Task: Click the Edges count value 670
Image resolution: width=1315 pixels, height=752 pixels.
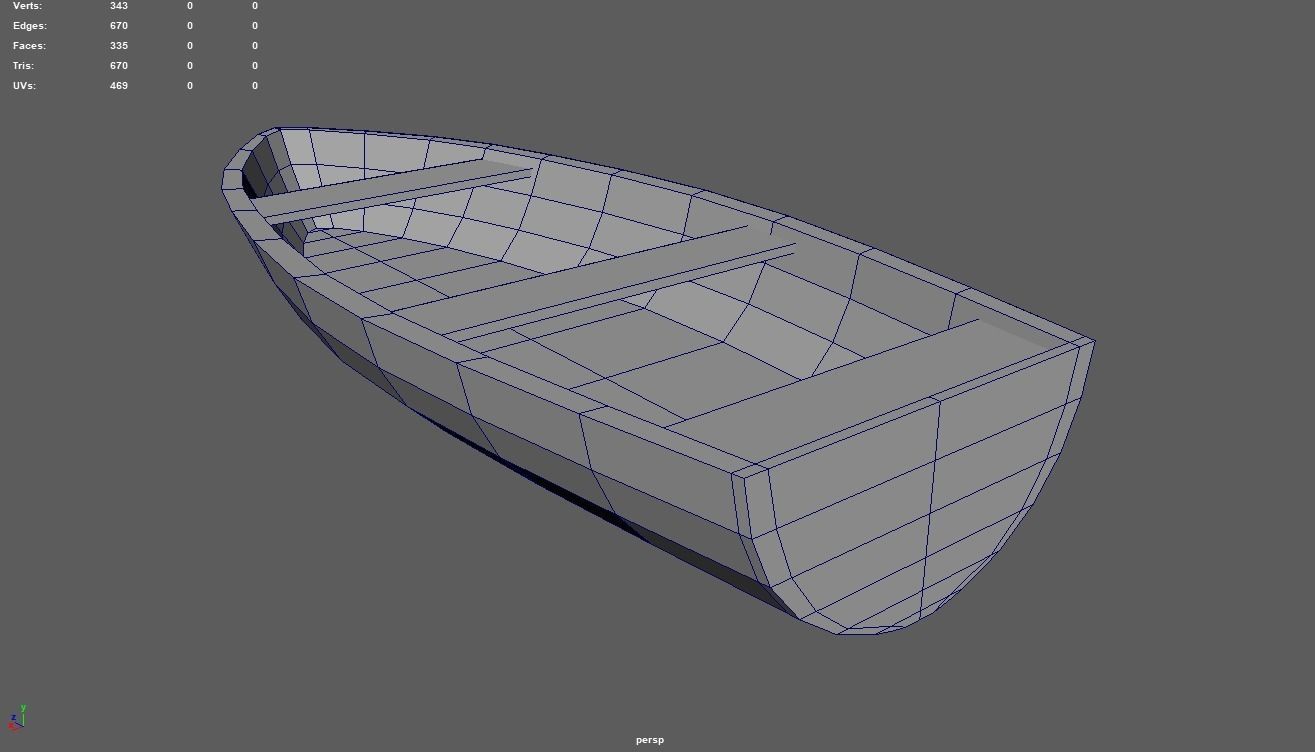Action: 119,26
